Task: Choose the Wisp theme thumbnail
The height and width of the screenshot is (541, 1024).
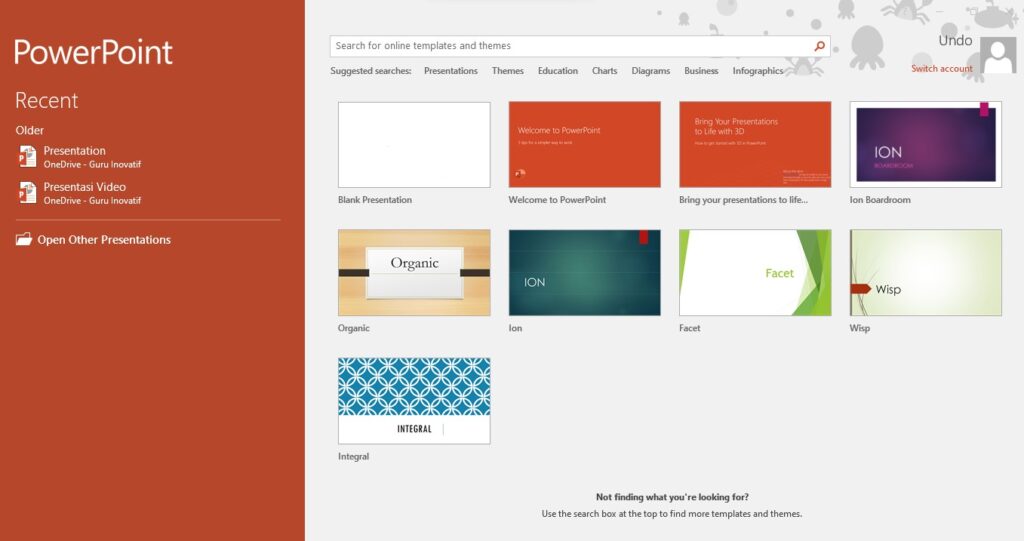Action: [925, 272]
